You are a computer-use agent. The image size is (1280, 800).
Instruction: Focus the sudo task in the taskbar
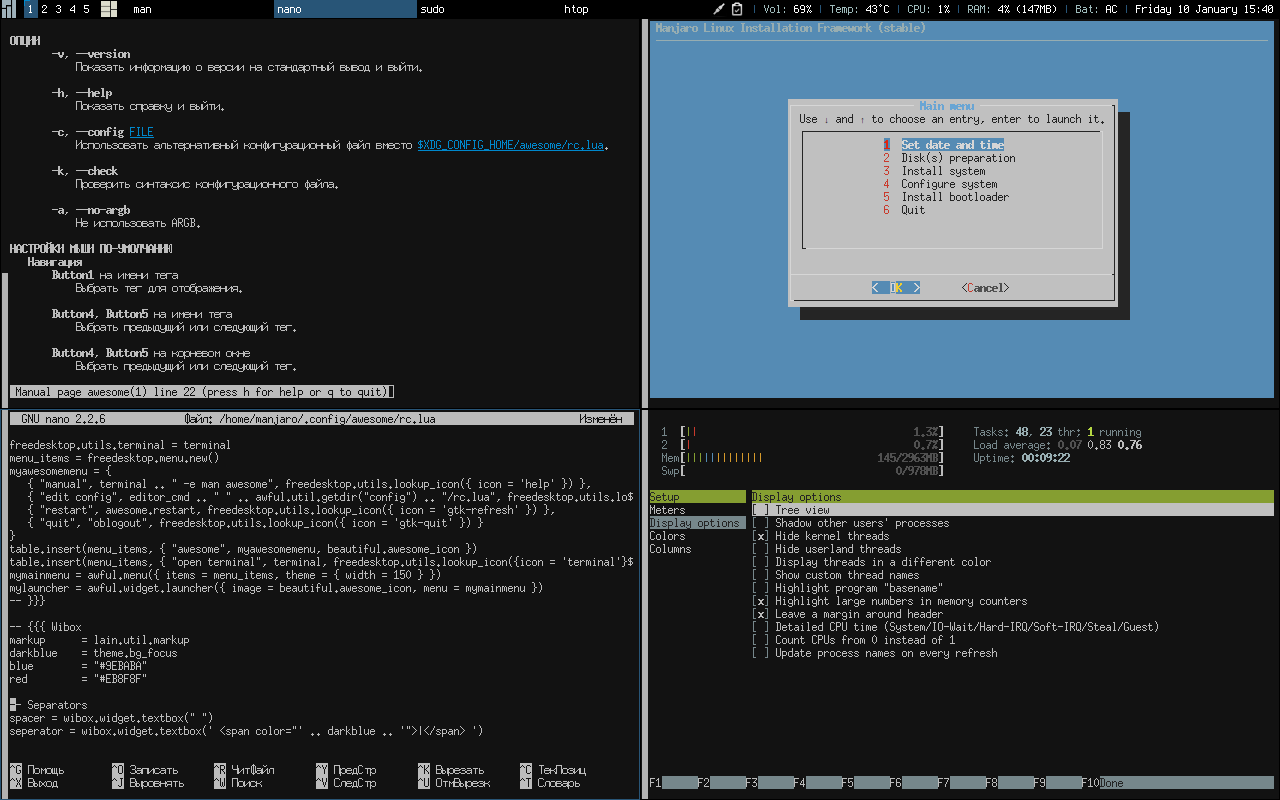tap(489, 9)
